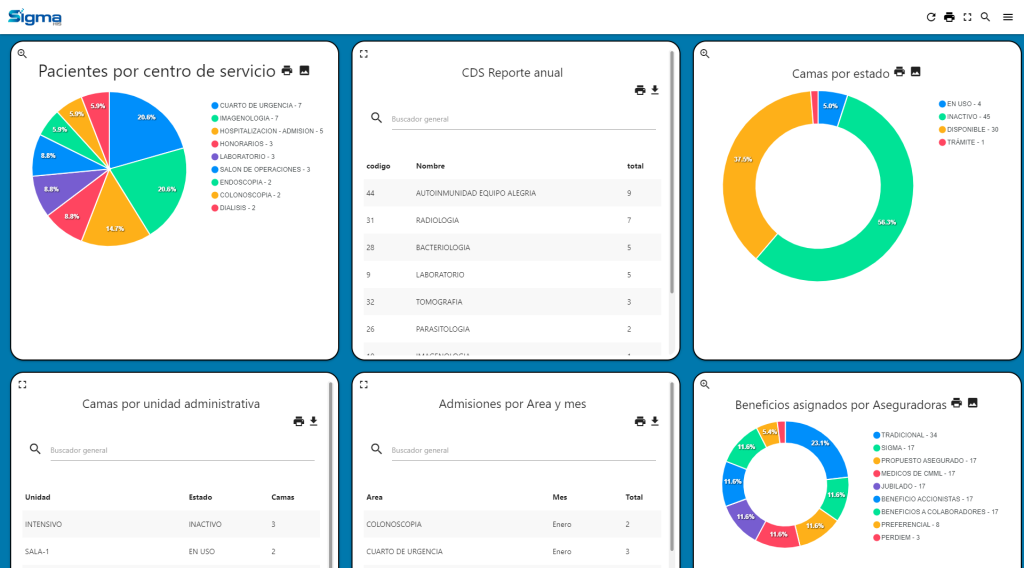Viewport: 1024px width, 568px height.
Task: Sort CDS table by the total column header
Action: pyautogui.click(x=635, y=166)
